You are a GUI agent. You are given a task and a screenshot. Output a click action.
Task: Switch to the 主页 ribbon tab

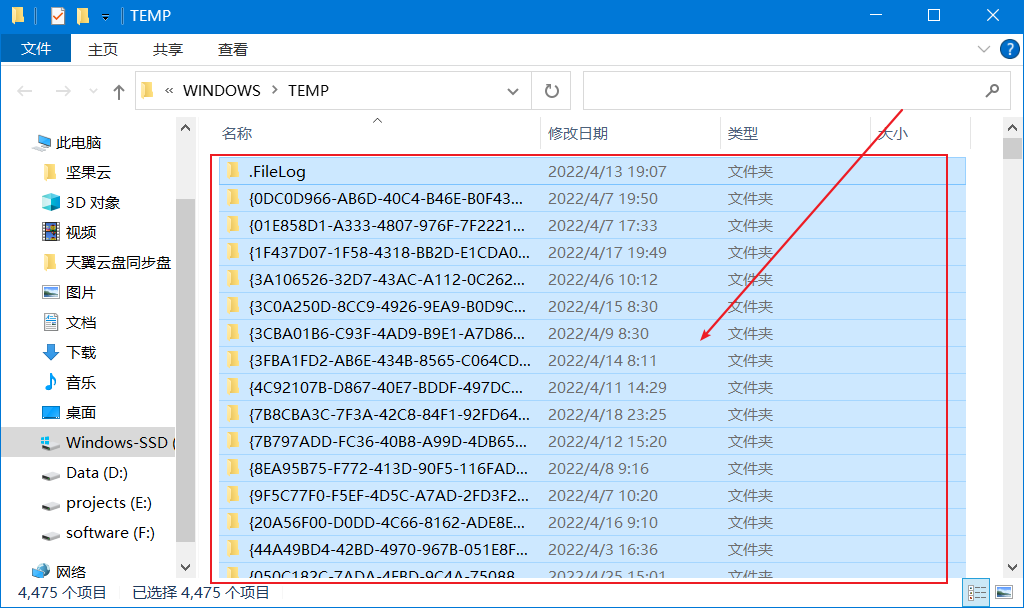point(103,49)
